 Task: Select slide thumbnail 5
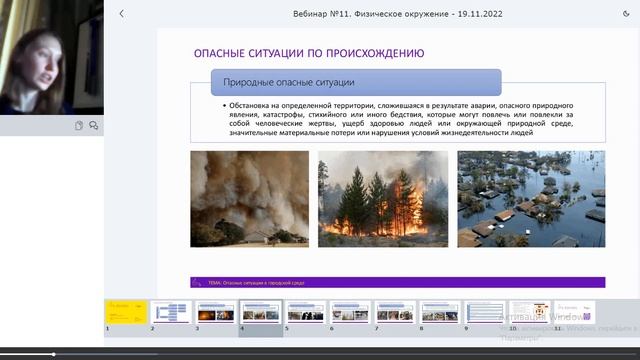[x=305, y=312]
